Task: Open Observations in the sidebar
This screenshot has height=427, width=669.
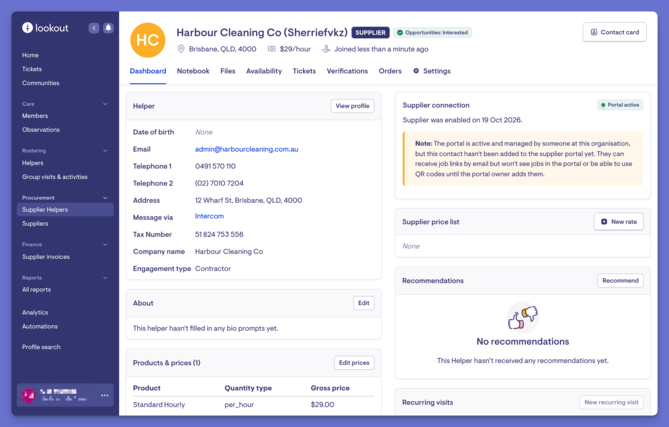Action: [41, 130]
